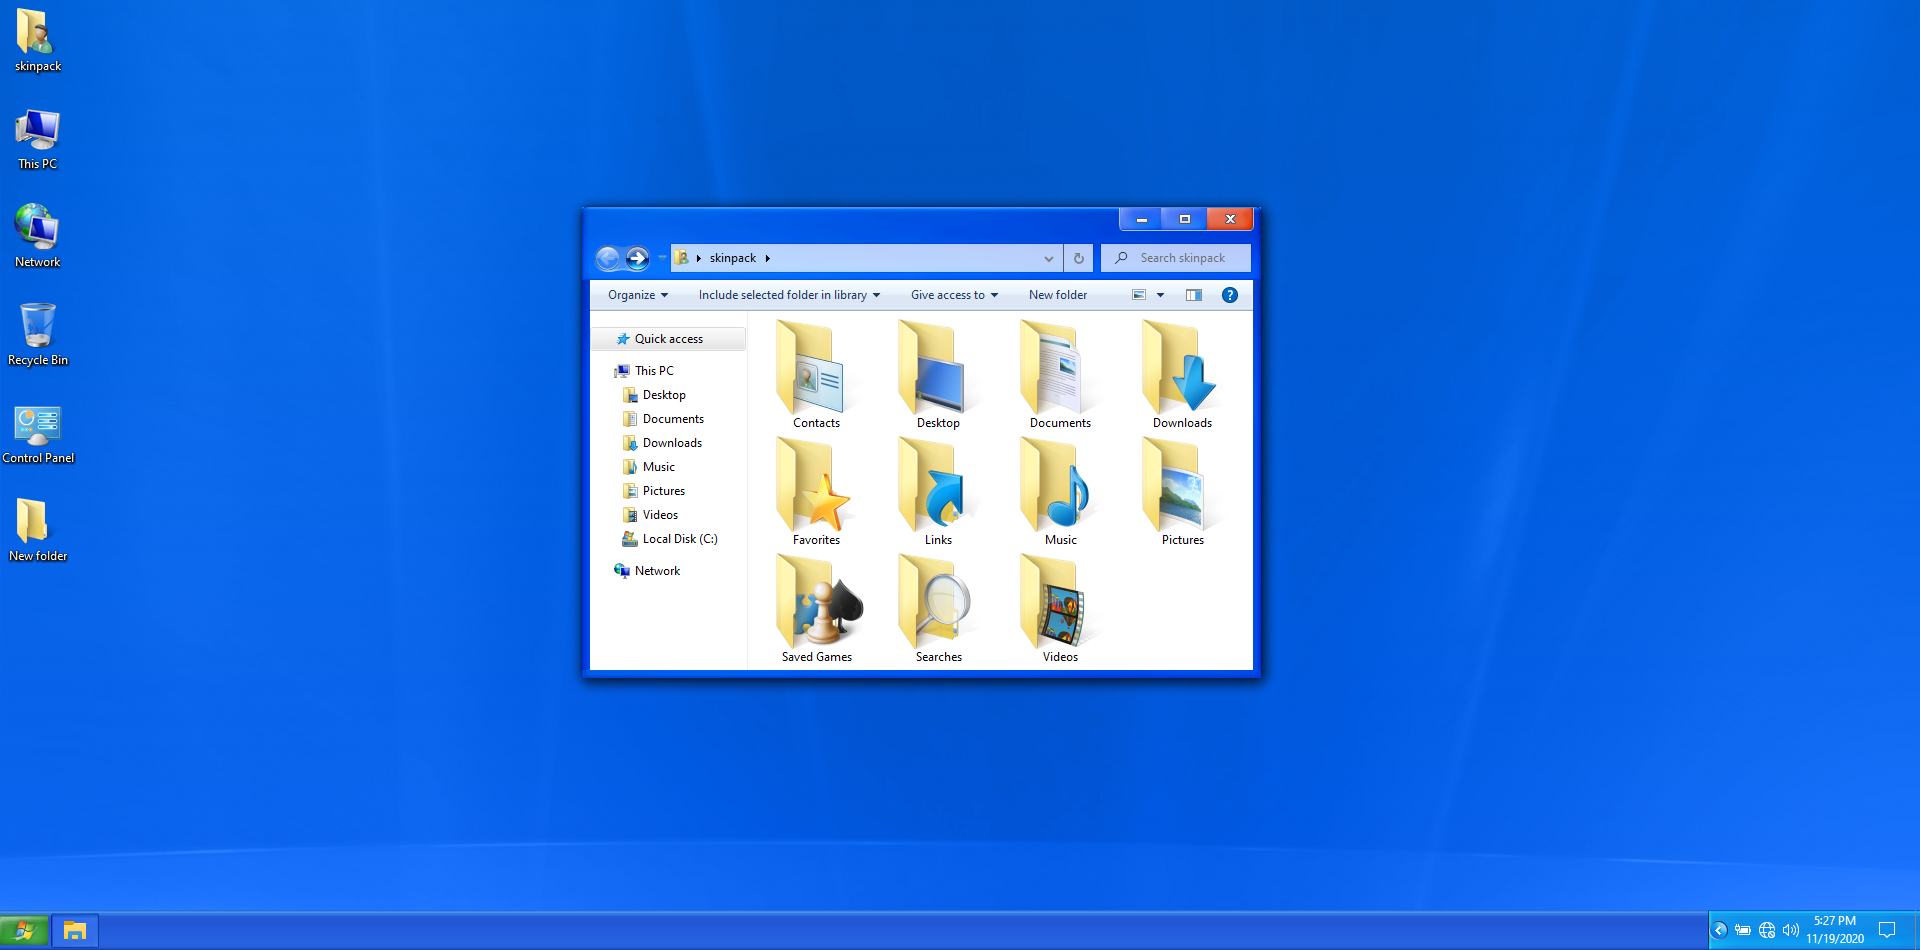Image resolution: width=1920 pixels, height=950 pixels.
Task: Click Include selected folder in library
Action: click(x=788, y=295)
